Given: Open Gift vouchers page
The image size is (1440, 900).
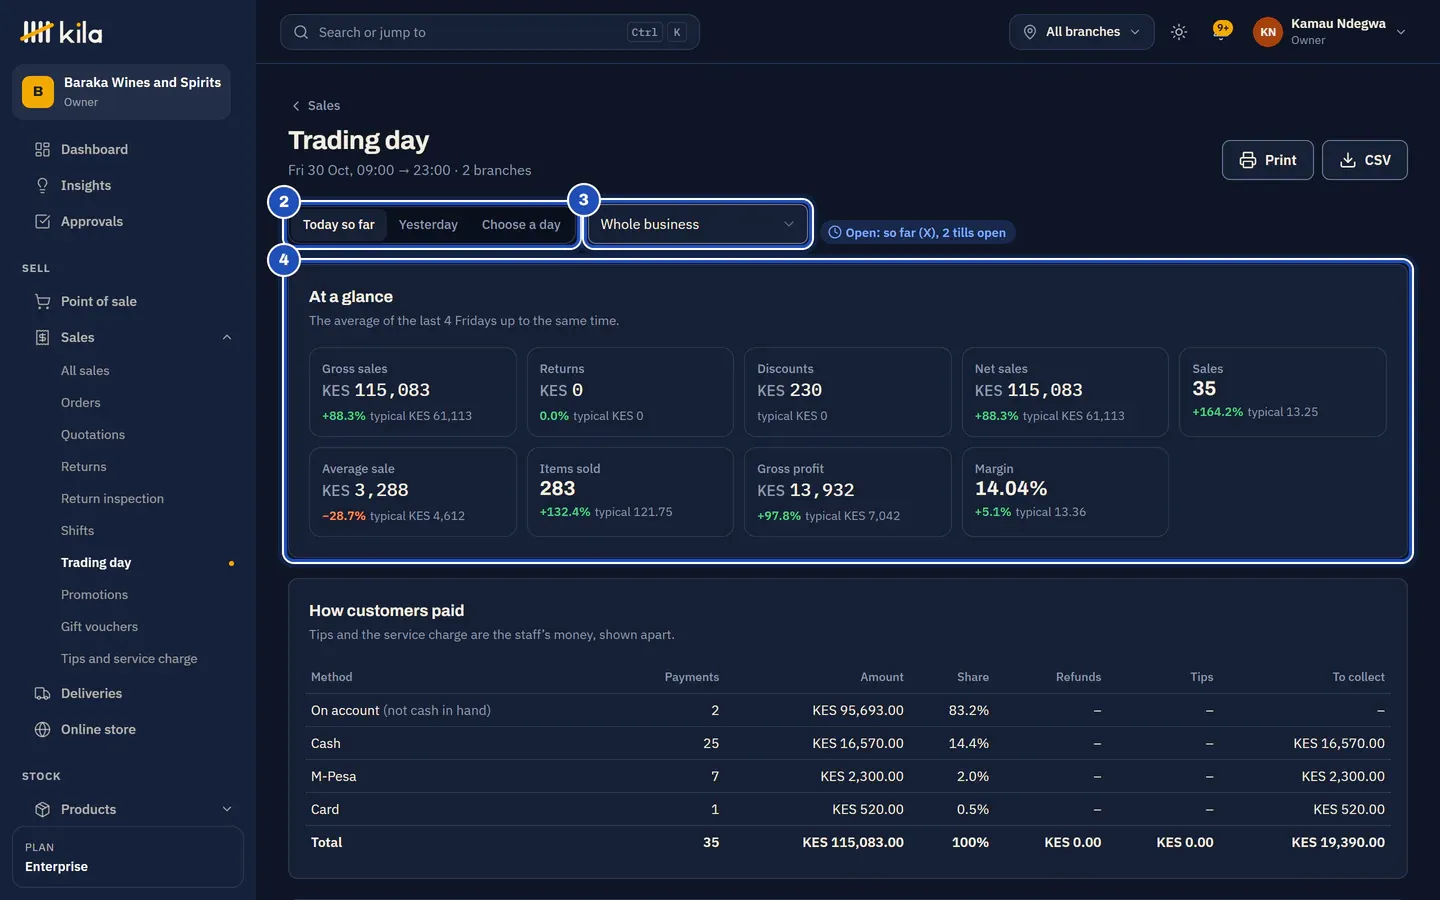Looking at the screenshot, I should [99, 626].
